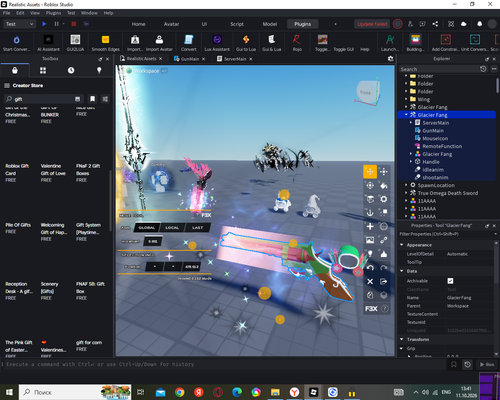Switch to the ServerMain script tab

point(235,59)
